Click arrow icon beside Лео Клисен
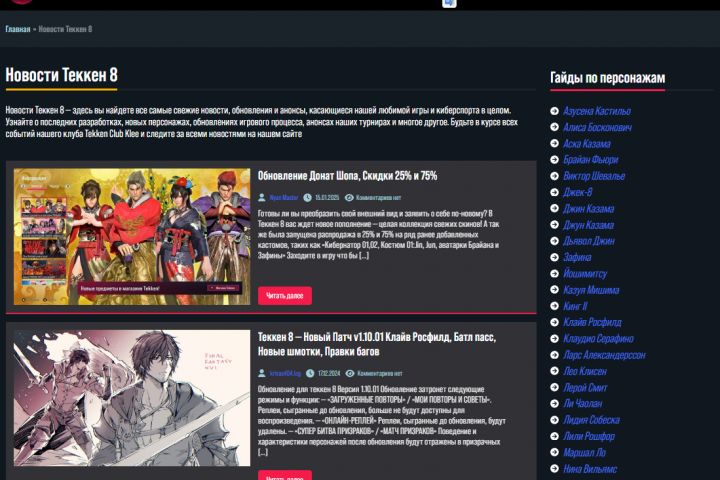Viewport: 720px width, 480px height. point(554,371)
